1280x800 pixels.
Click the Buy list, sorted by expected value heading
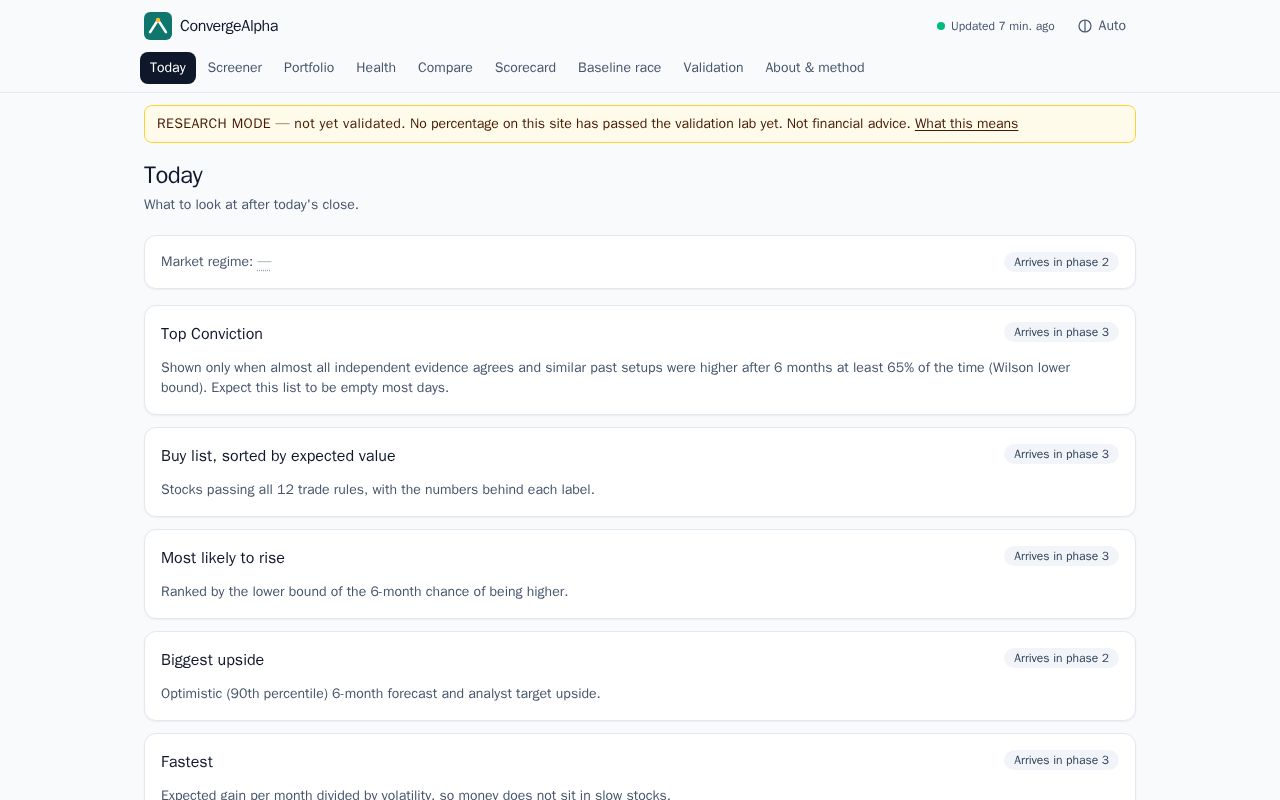278,456
